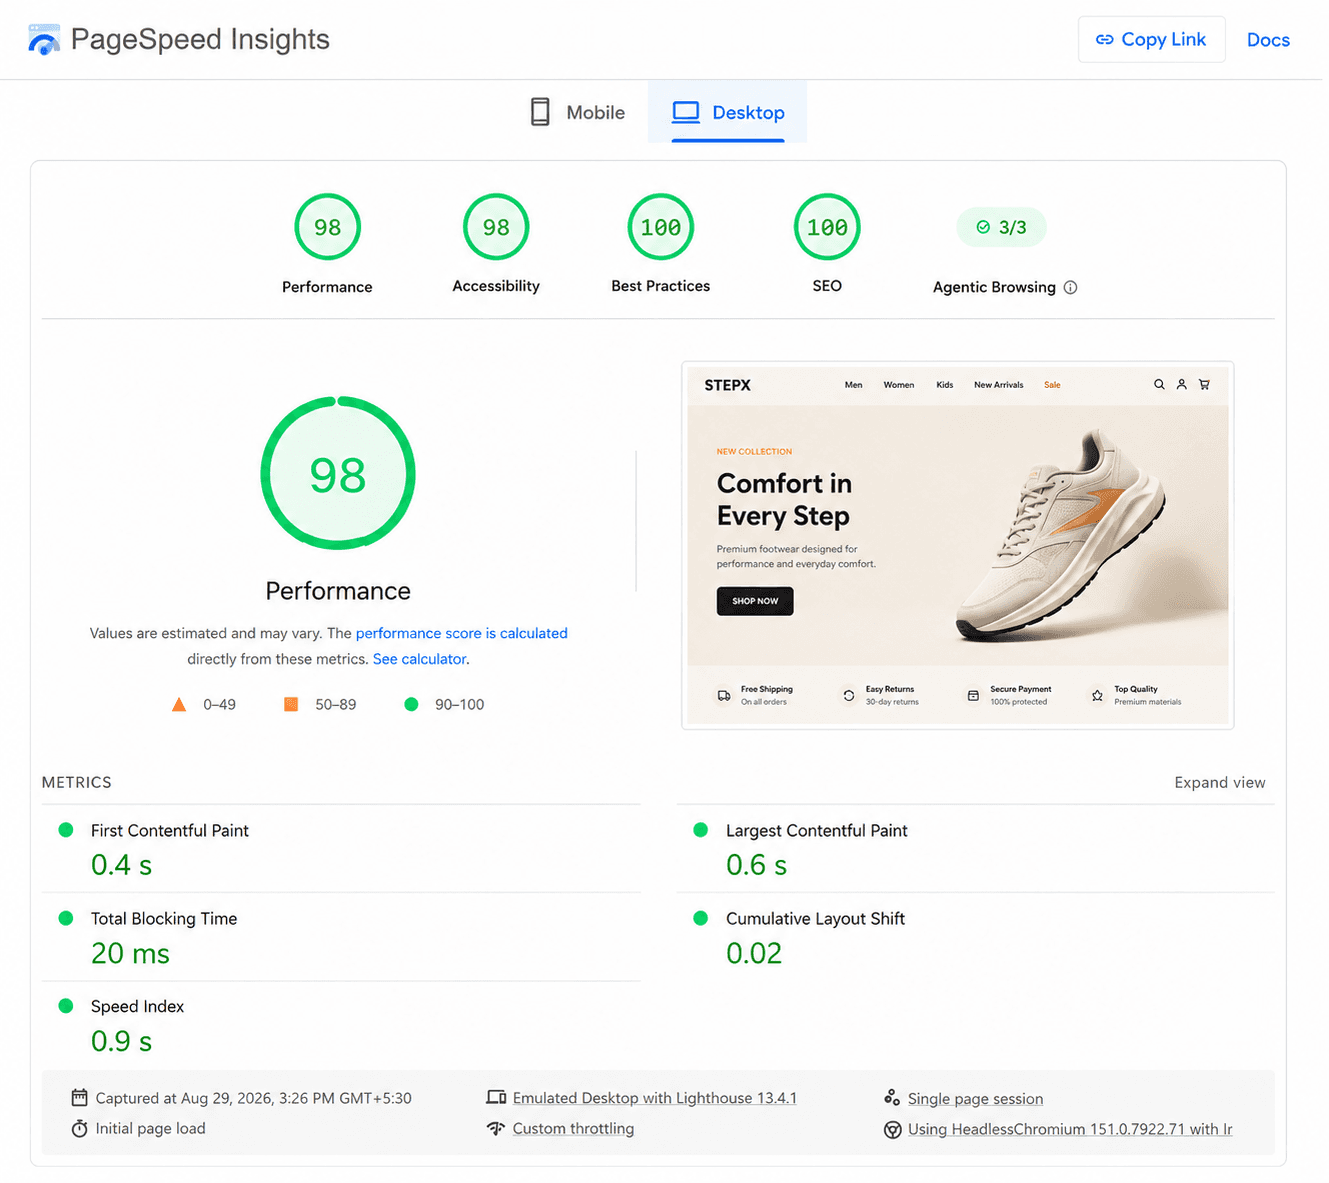Click the Speed Index label
The height and width of the screenshot is (1183, 1329).
pos(137,1006)
